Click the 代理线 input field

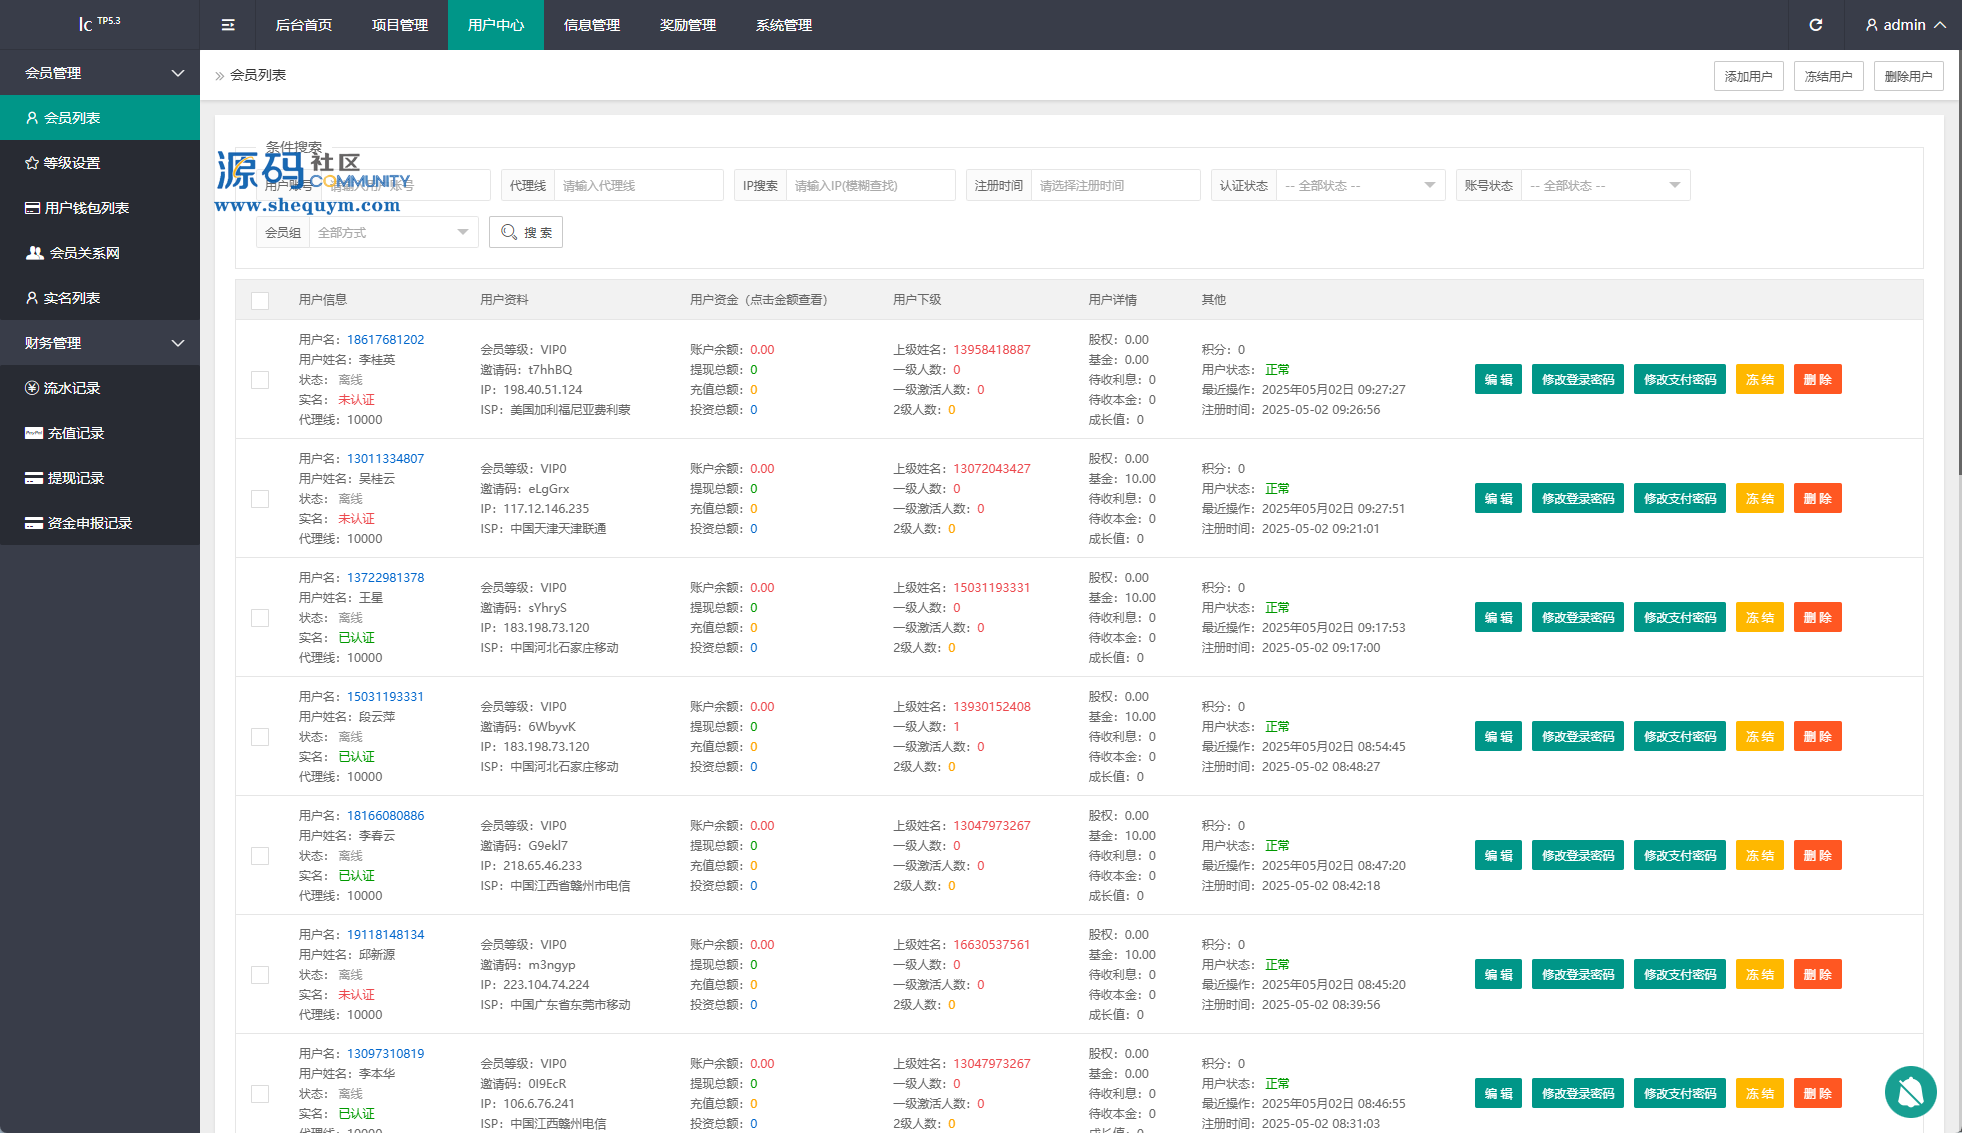pos(637,186)
